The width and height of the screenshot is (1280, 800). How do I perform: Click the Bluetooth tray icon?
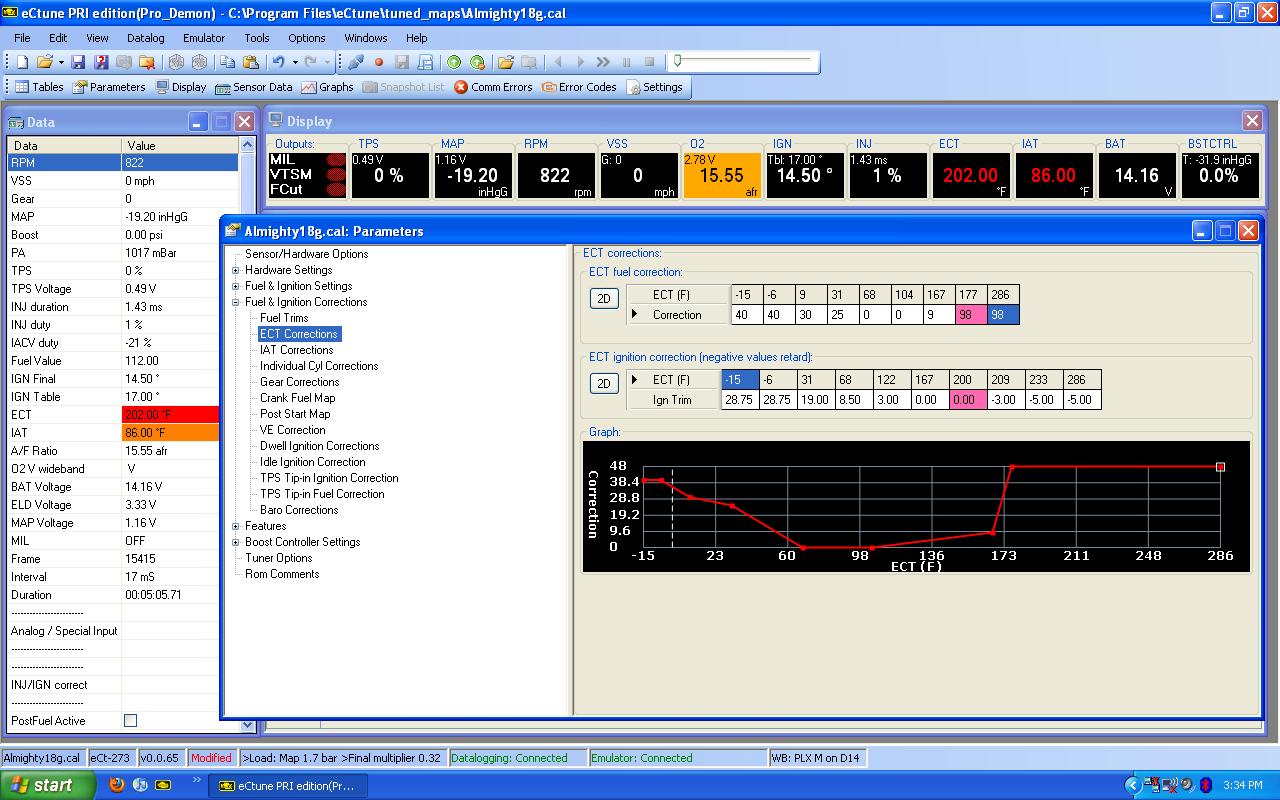tap(1205, 785)
